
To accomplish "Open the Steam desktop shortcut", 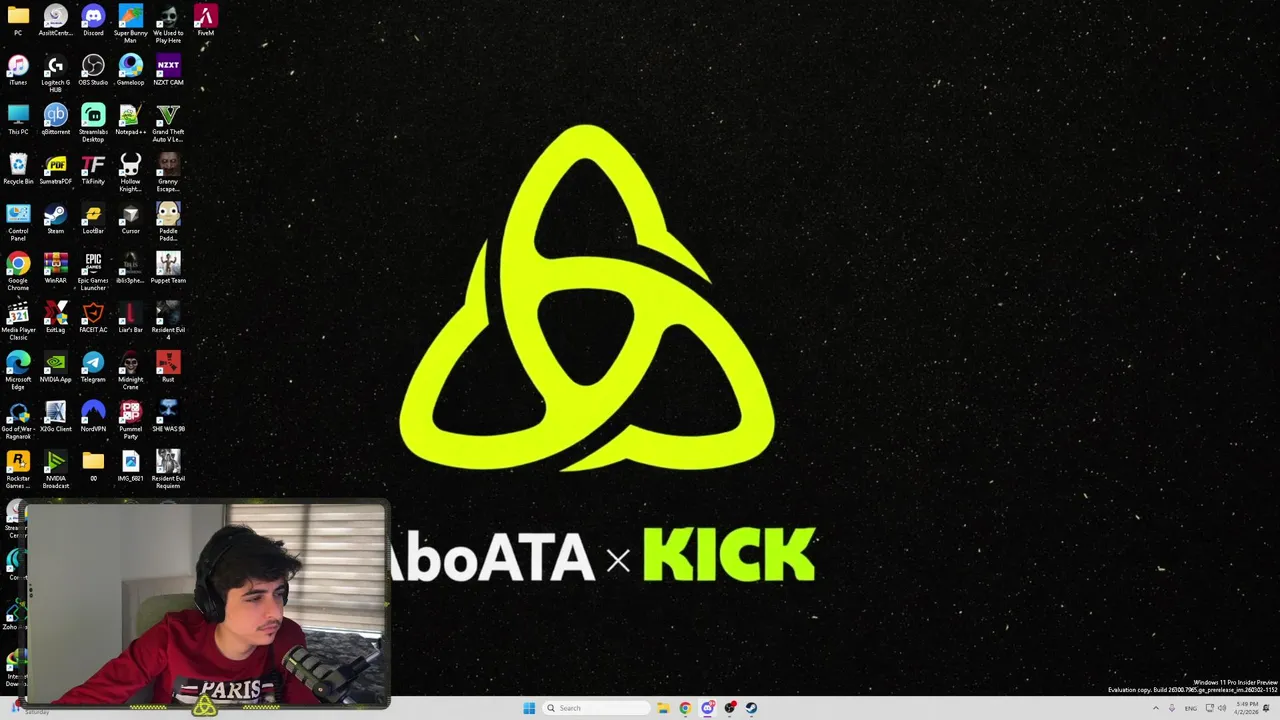I will coord(55,218).
